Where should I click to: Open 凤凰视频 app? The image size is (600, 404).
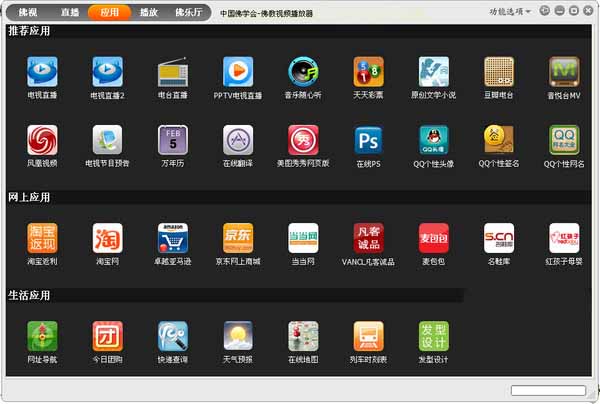(42, 140)
